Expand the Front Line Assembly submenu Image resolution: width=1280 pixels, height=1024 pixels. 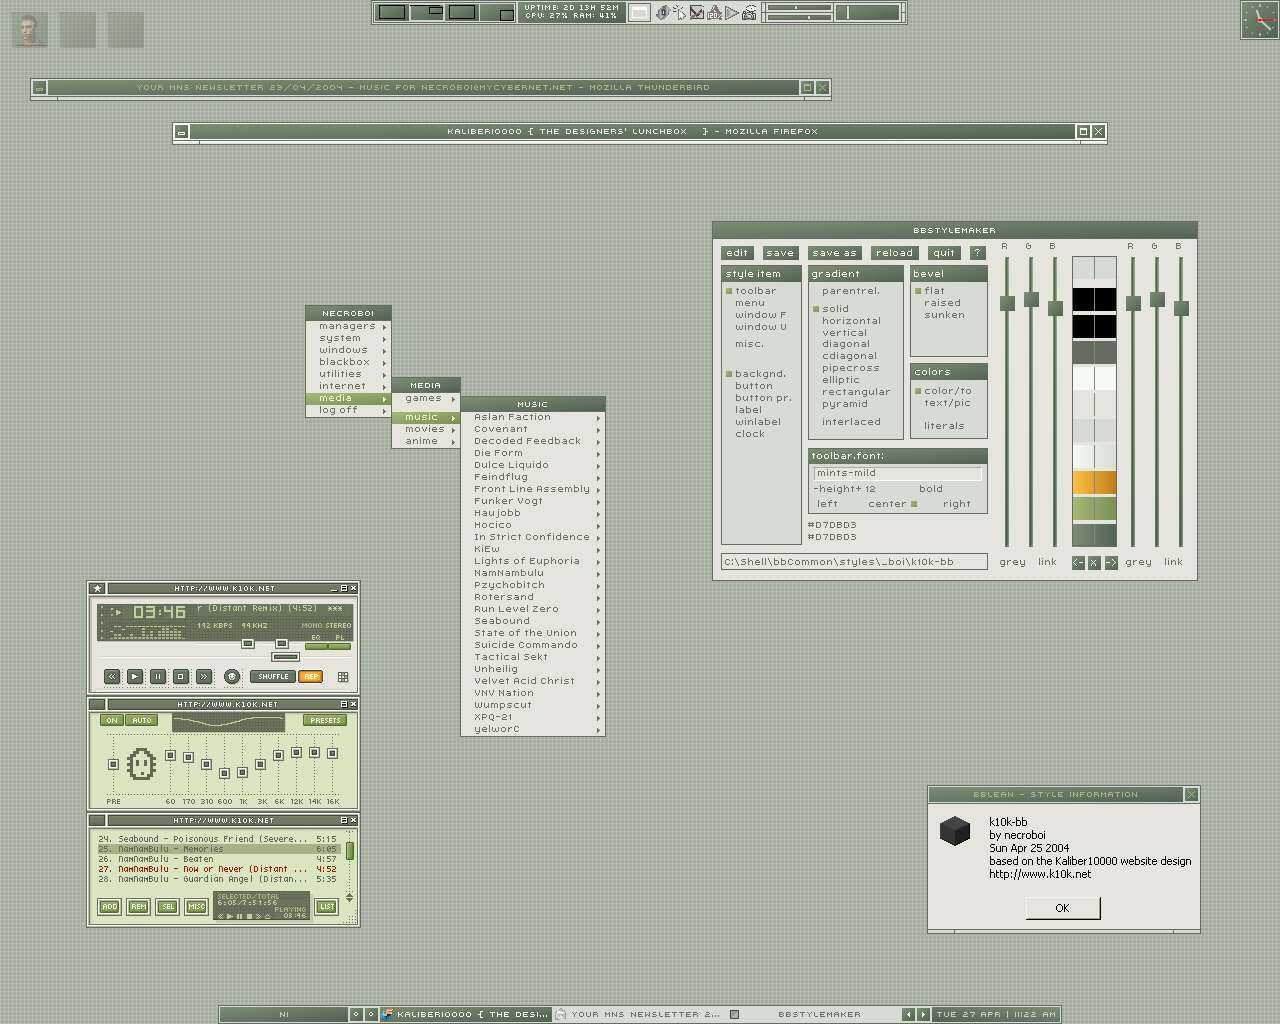[532, 489]
